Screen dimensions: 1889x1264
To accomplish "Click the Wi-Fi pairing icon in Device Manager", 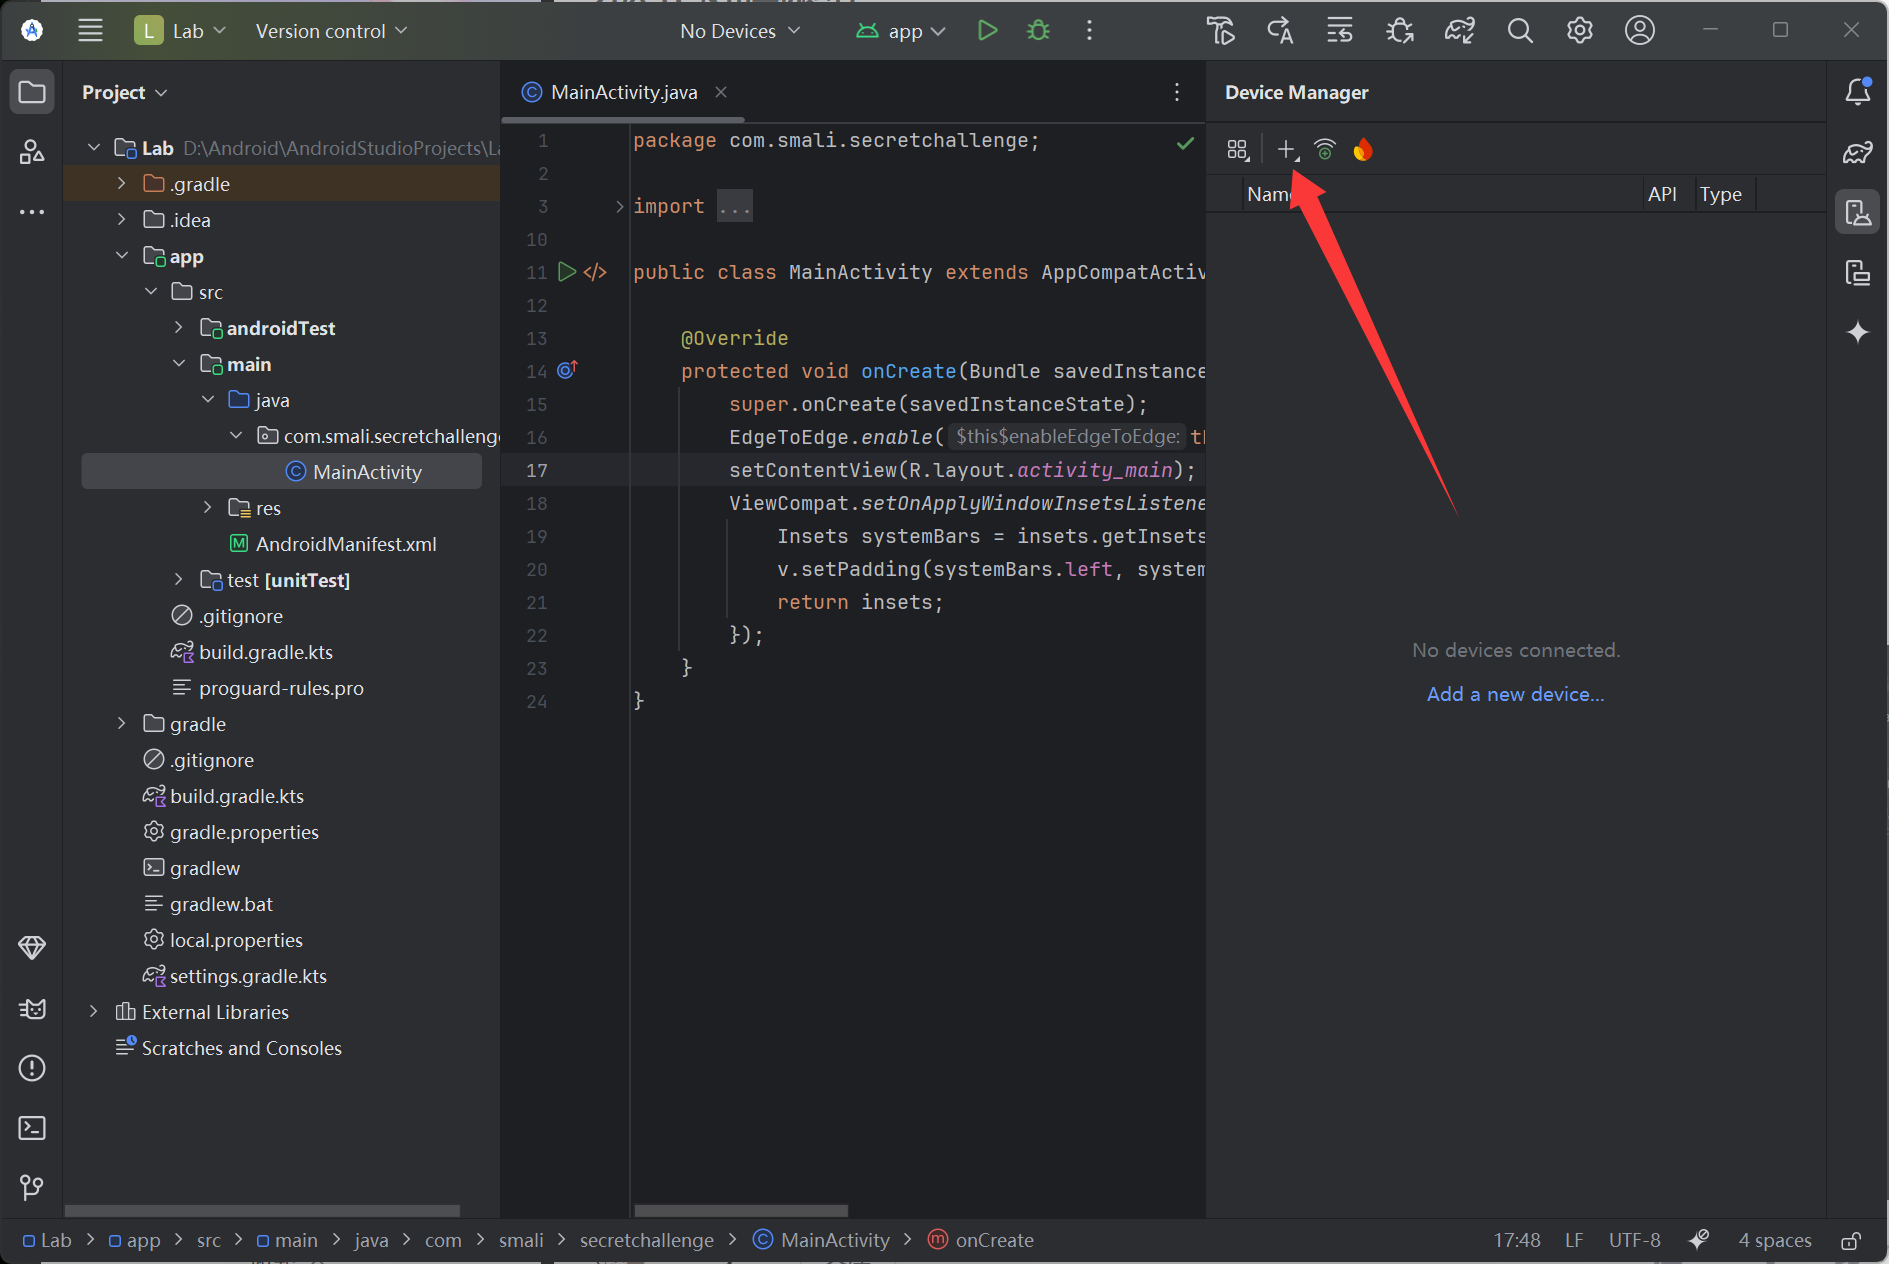I will pos(1325,150).
